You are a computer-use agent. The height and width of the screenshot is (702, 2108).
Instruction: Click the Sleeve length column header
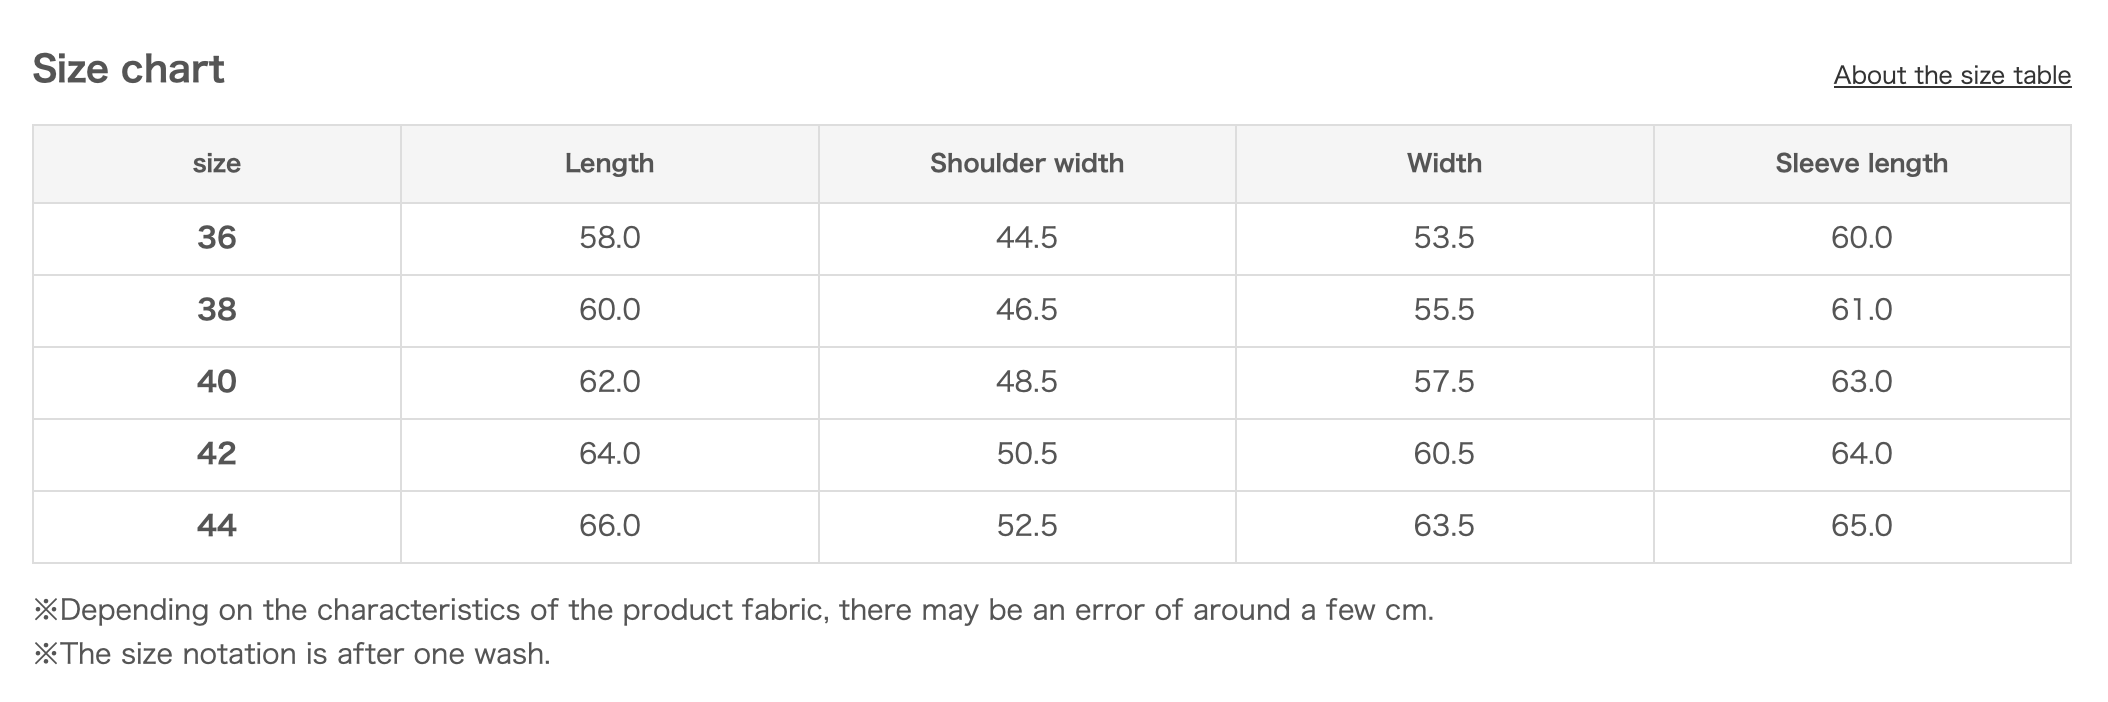1861,163
